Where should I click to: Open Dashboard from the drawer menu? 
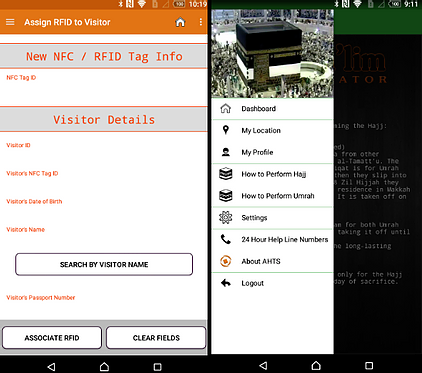point(272,109)
